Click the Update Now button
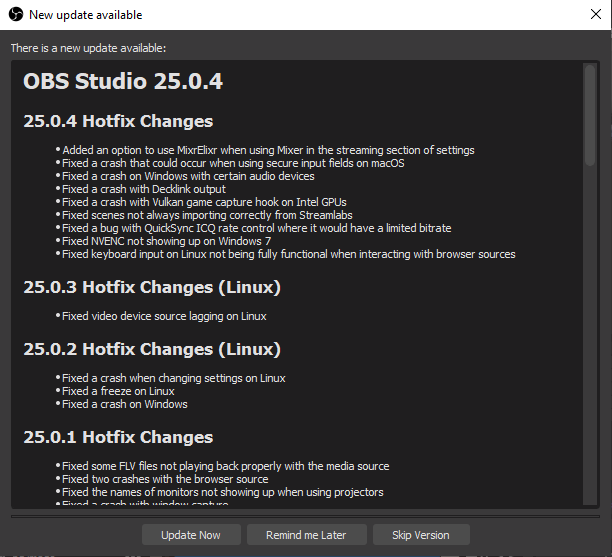612x557 pixels. point(191,535)
